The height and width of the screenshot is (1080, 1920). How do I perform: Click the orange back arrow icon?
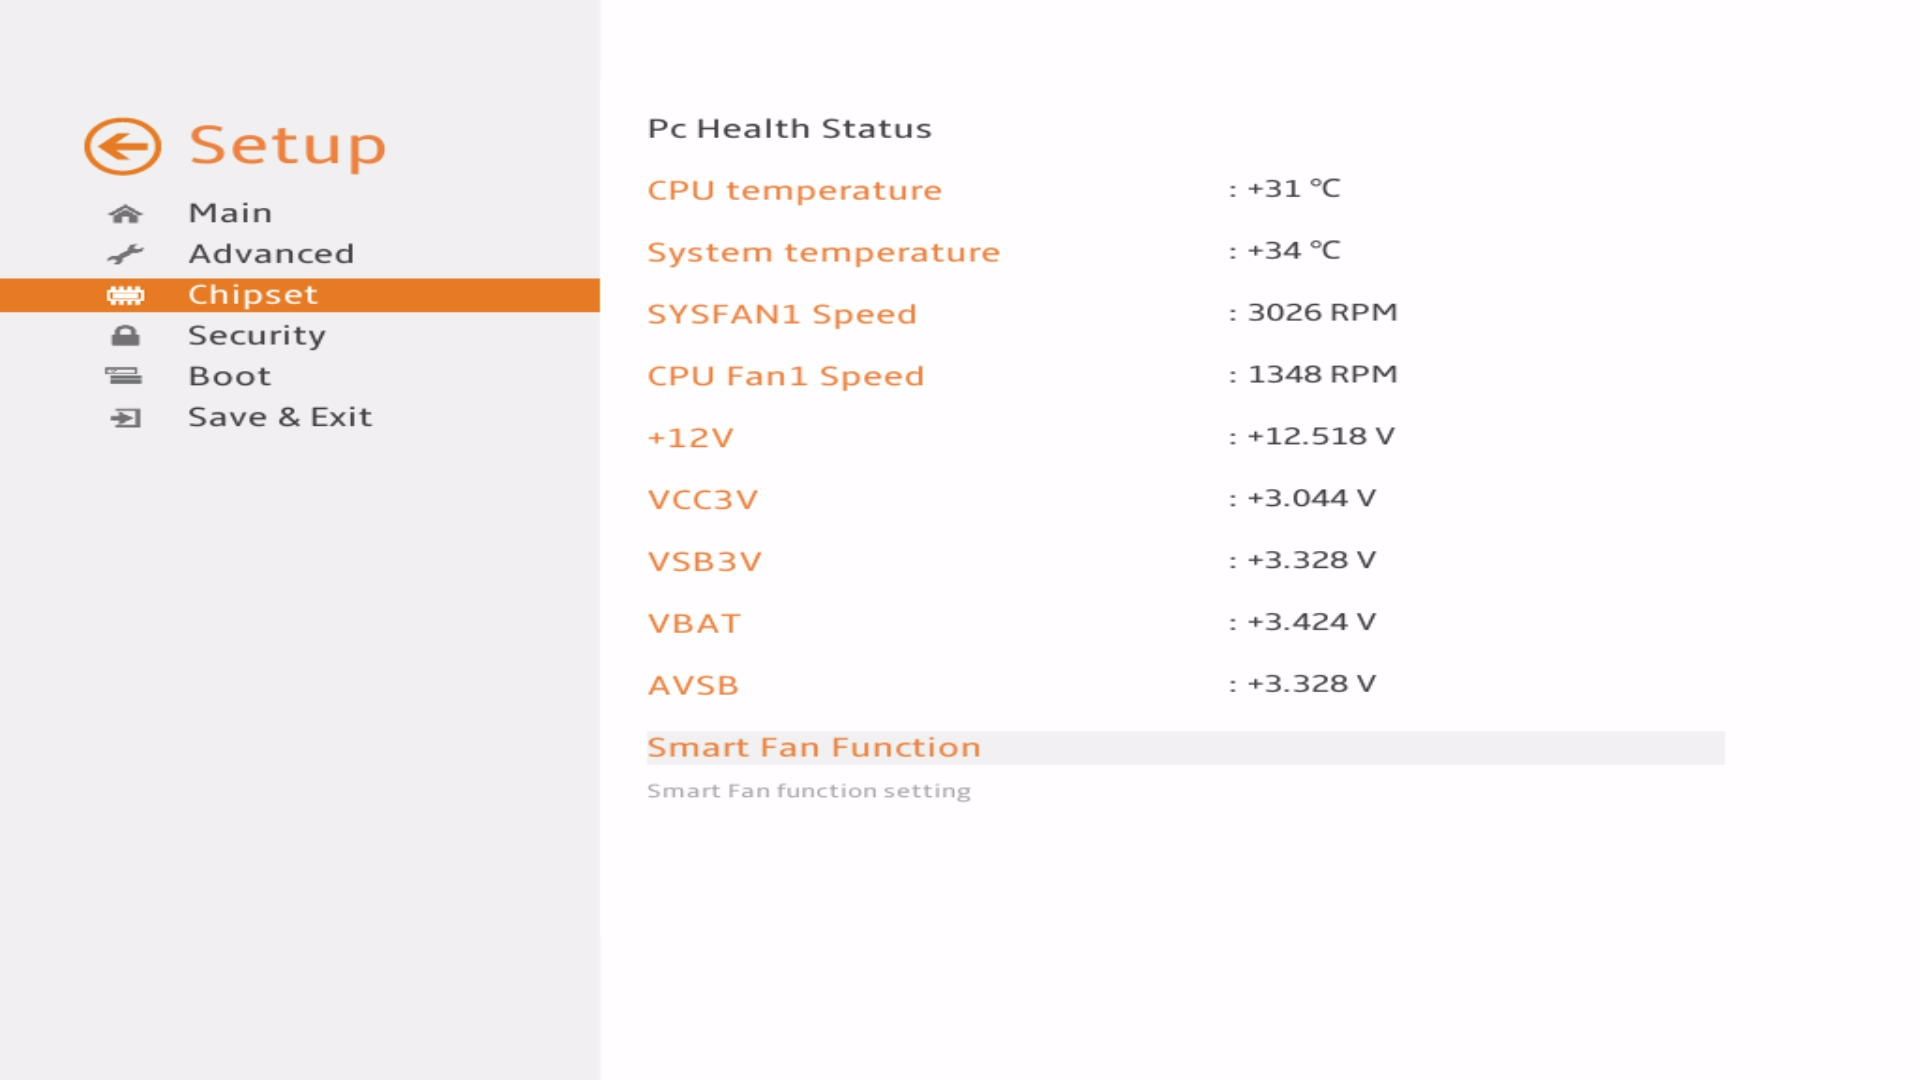[122, 147]
